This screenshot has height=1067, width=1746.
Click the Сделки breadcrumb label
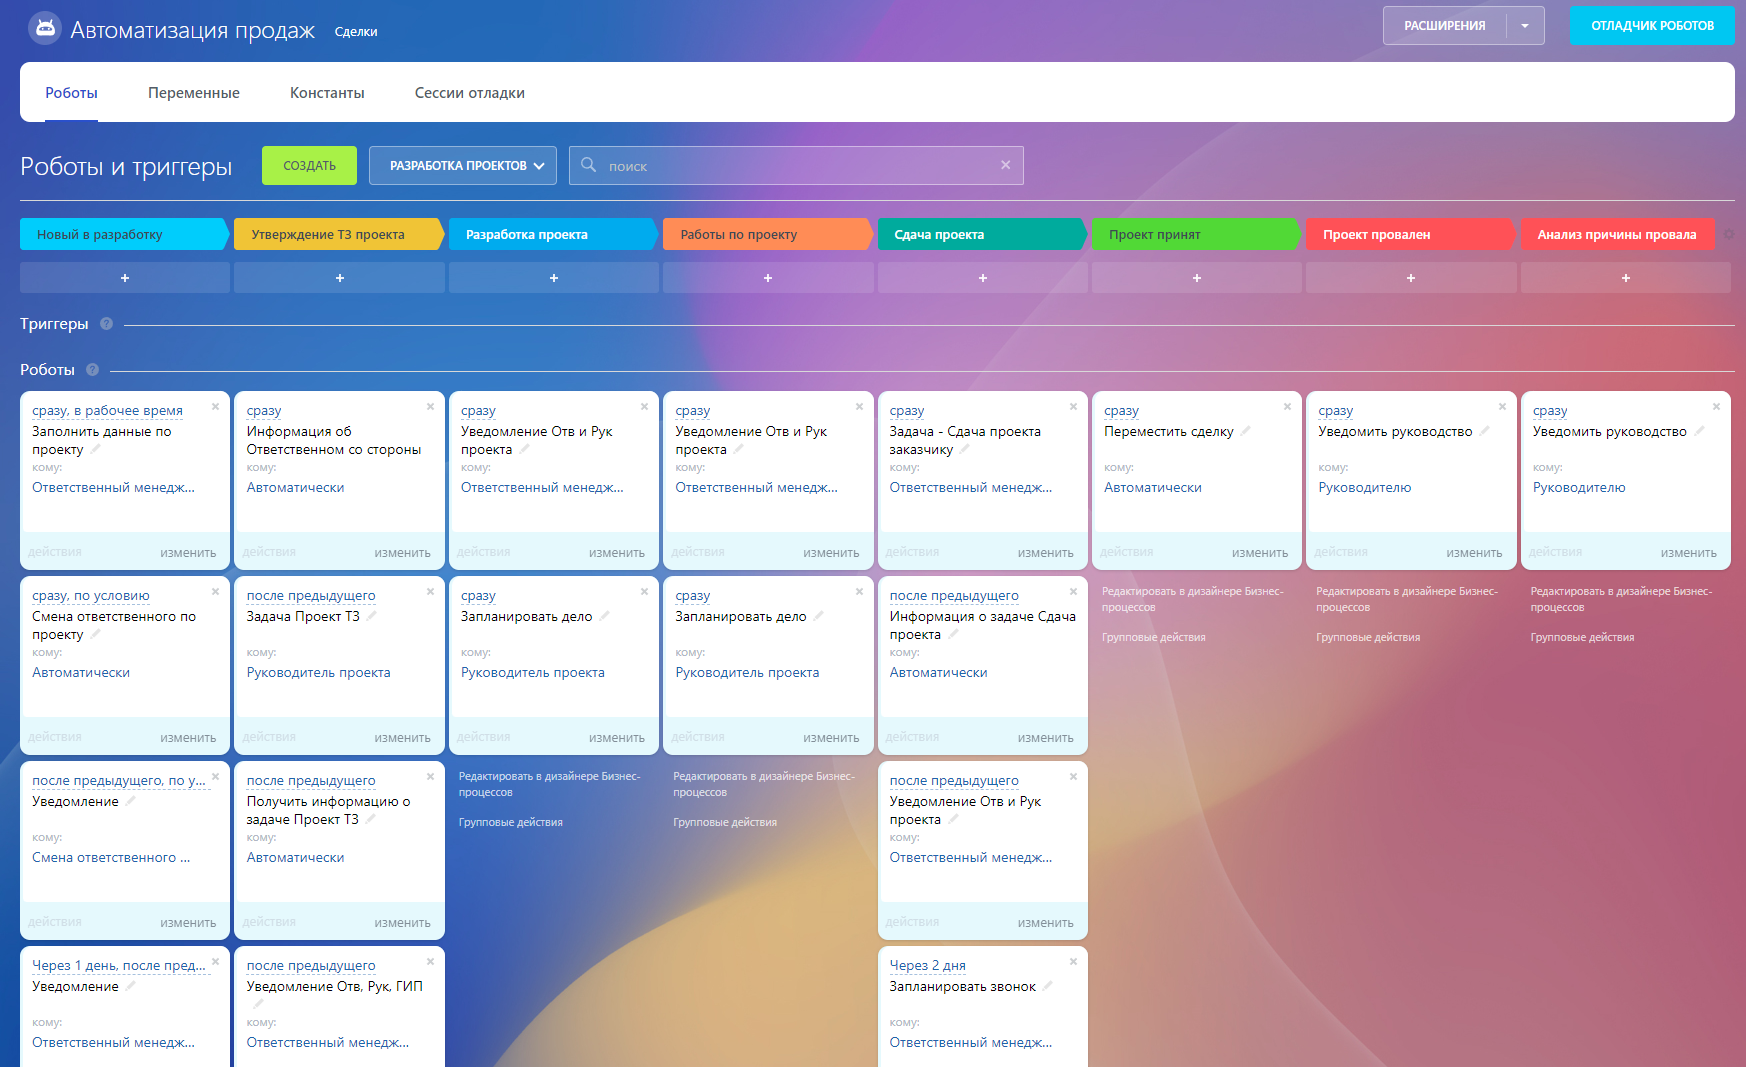[x=356, y=32]
